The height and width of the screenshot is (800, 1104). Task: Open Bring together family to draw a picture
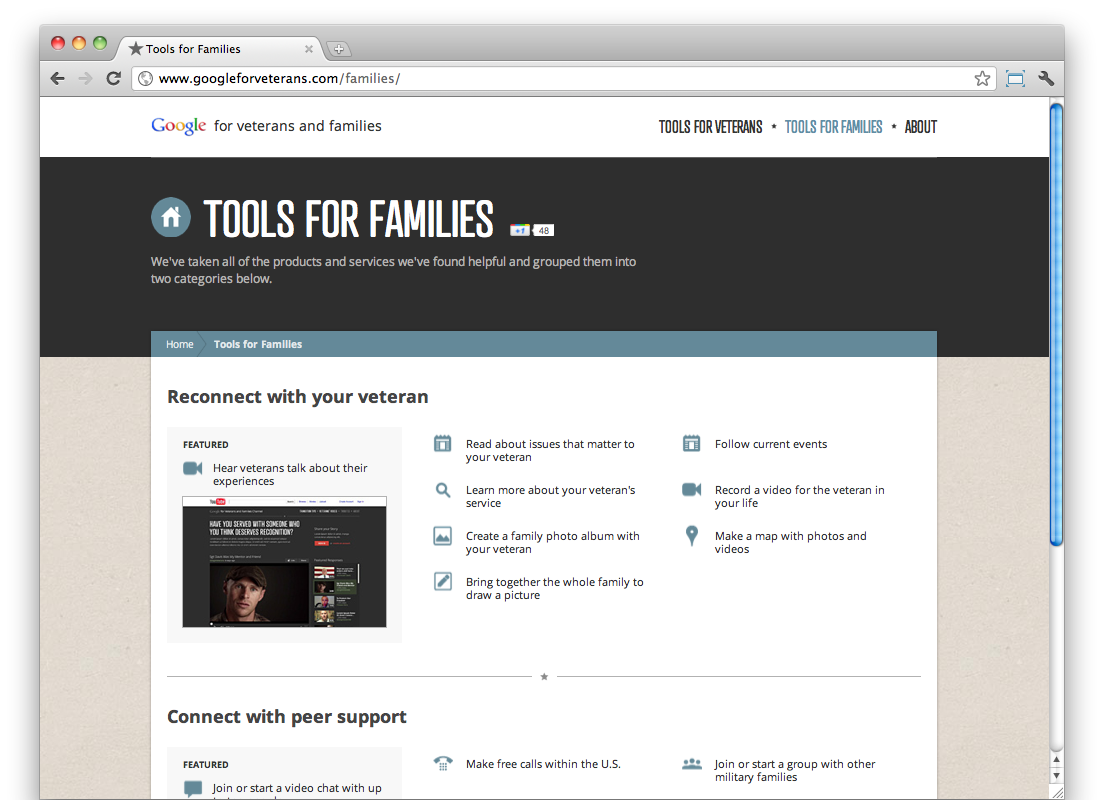click(555, 589)
